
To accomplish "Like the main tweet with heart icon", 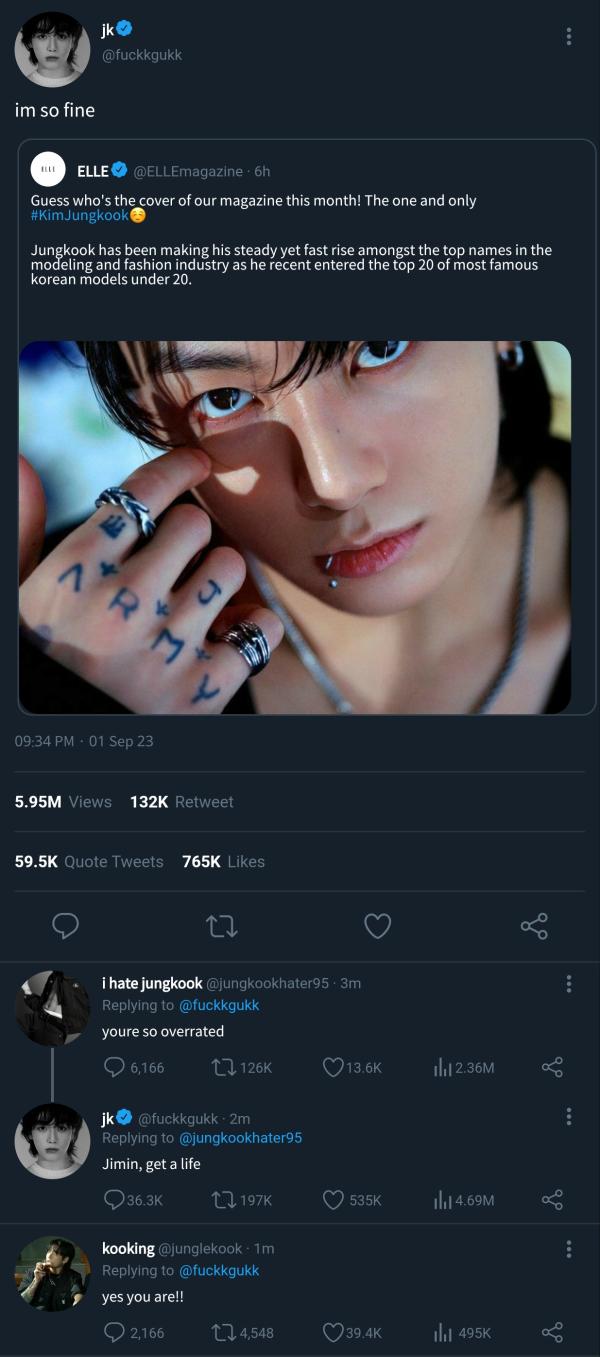I will [x=377, y=926].
